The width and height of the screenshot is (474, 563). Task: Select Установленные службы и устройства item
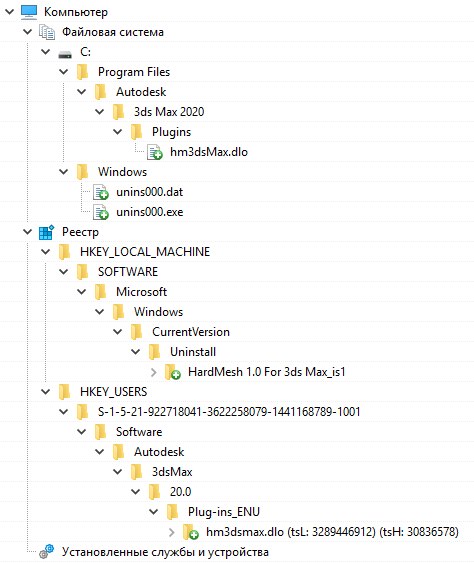pos(165,552)
